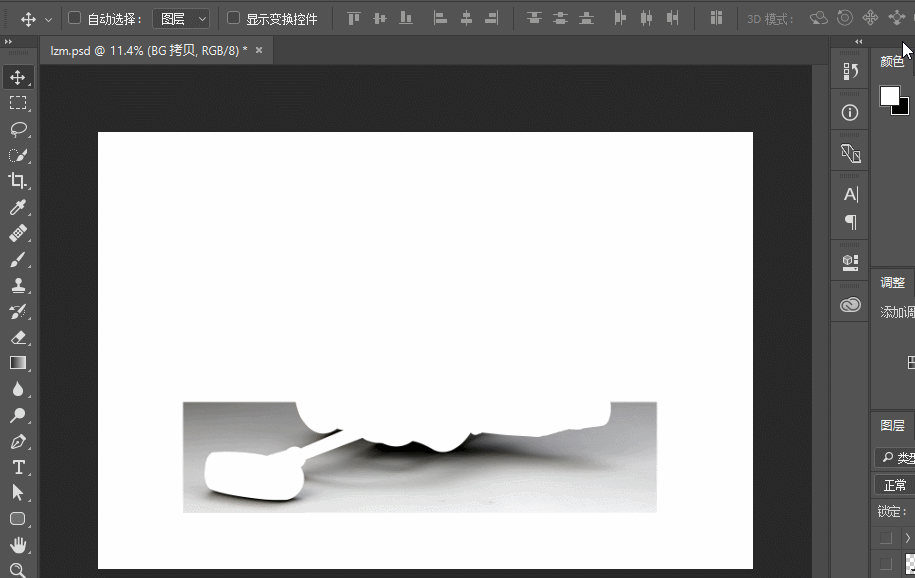Select the Eraser tool

coord(18,337)
